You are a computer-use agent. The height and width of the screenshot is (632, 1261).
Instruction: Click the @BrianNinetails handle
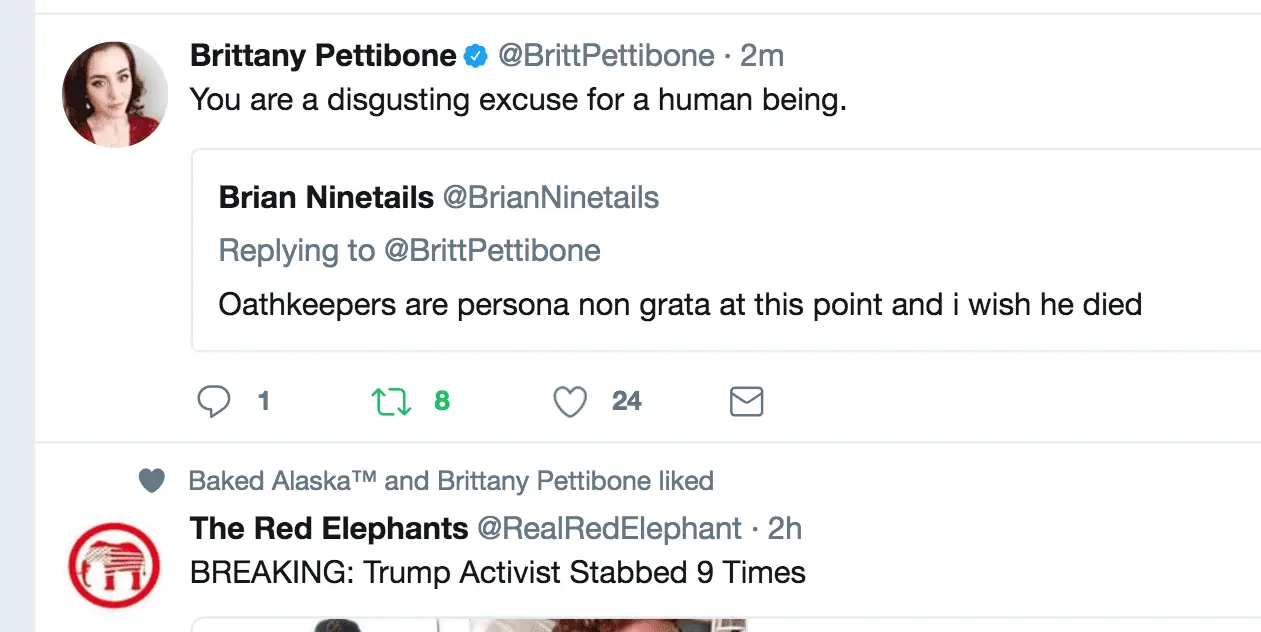pyautogui.click(x=551, y=198)
